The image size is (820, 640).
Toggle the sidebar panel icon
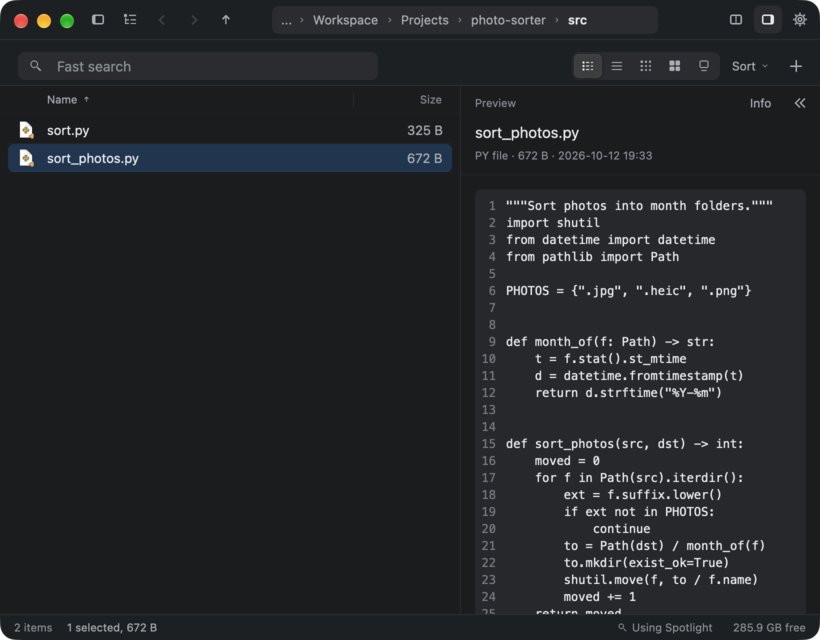click(98, 20)
